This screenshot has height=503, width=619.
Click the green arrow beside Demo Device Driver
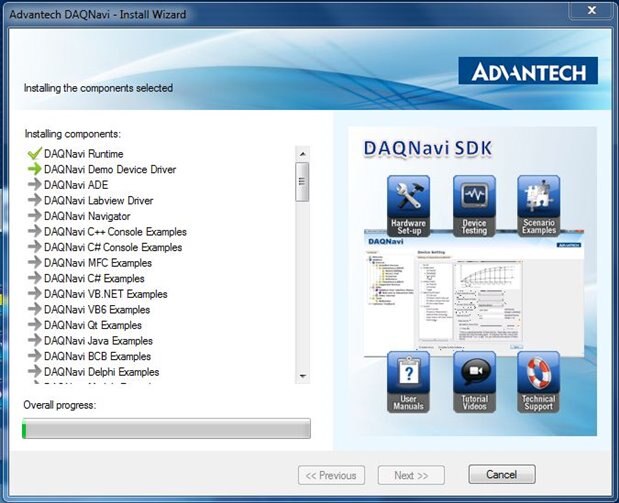pos(34,170)
